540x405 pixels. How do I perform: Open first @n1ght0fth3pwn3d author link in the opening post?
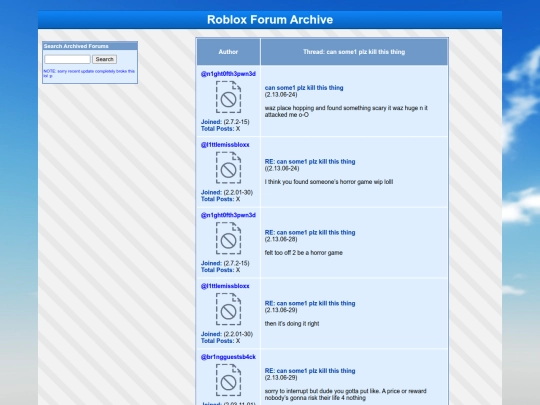point(228,74)
